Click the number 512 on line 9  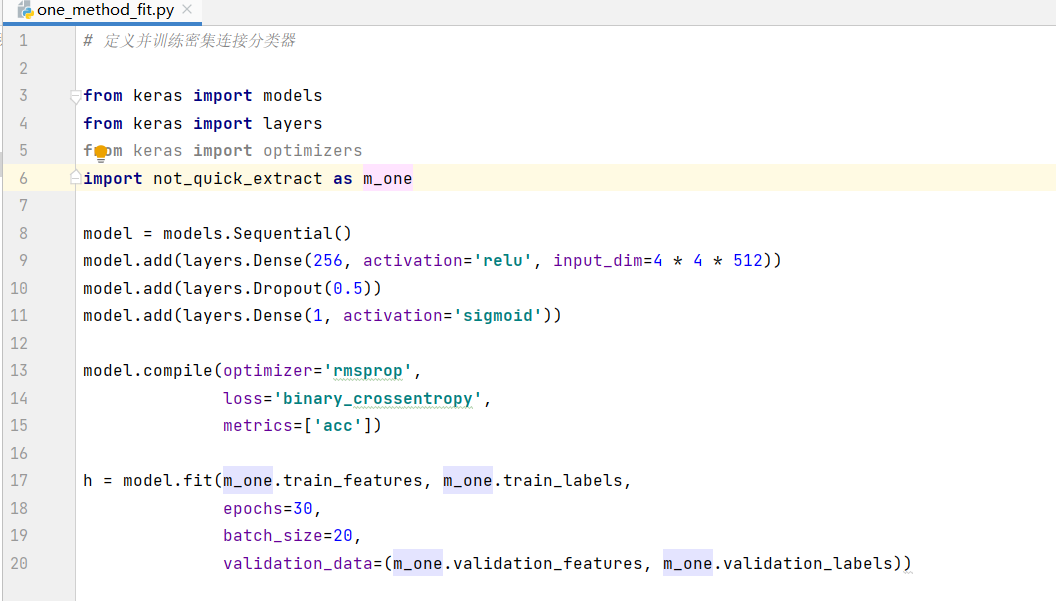pos(748,261)
